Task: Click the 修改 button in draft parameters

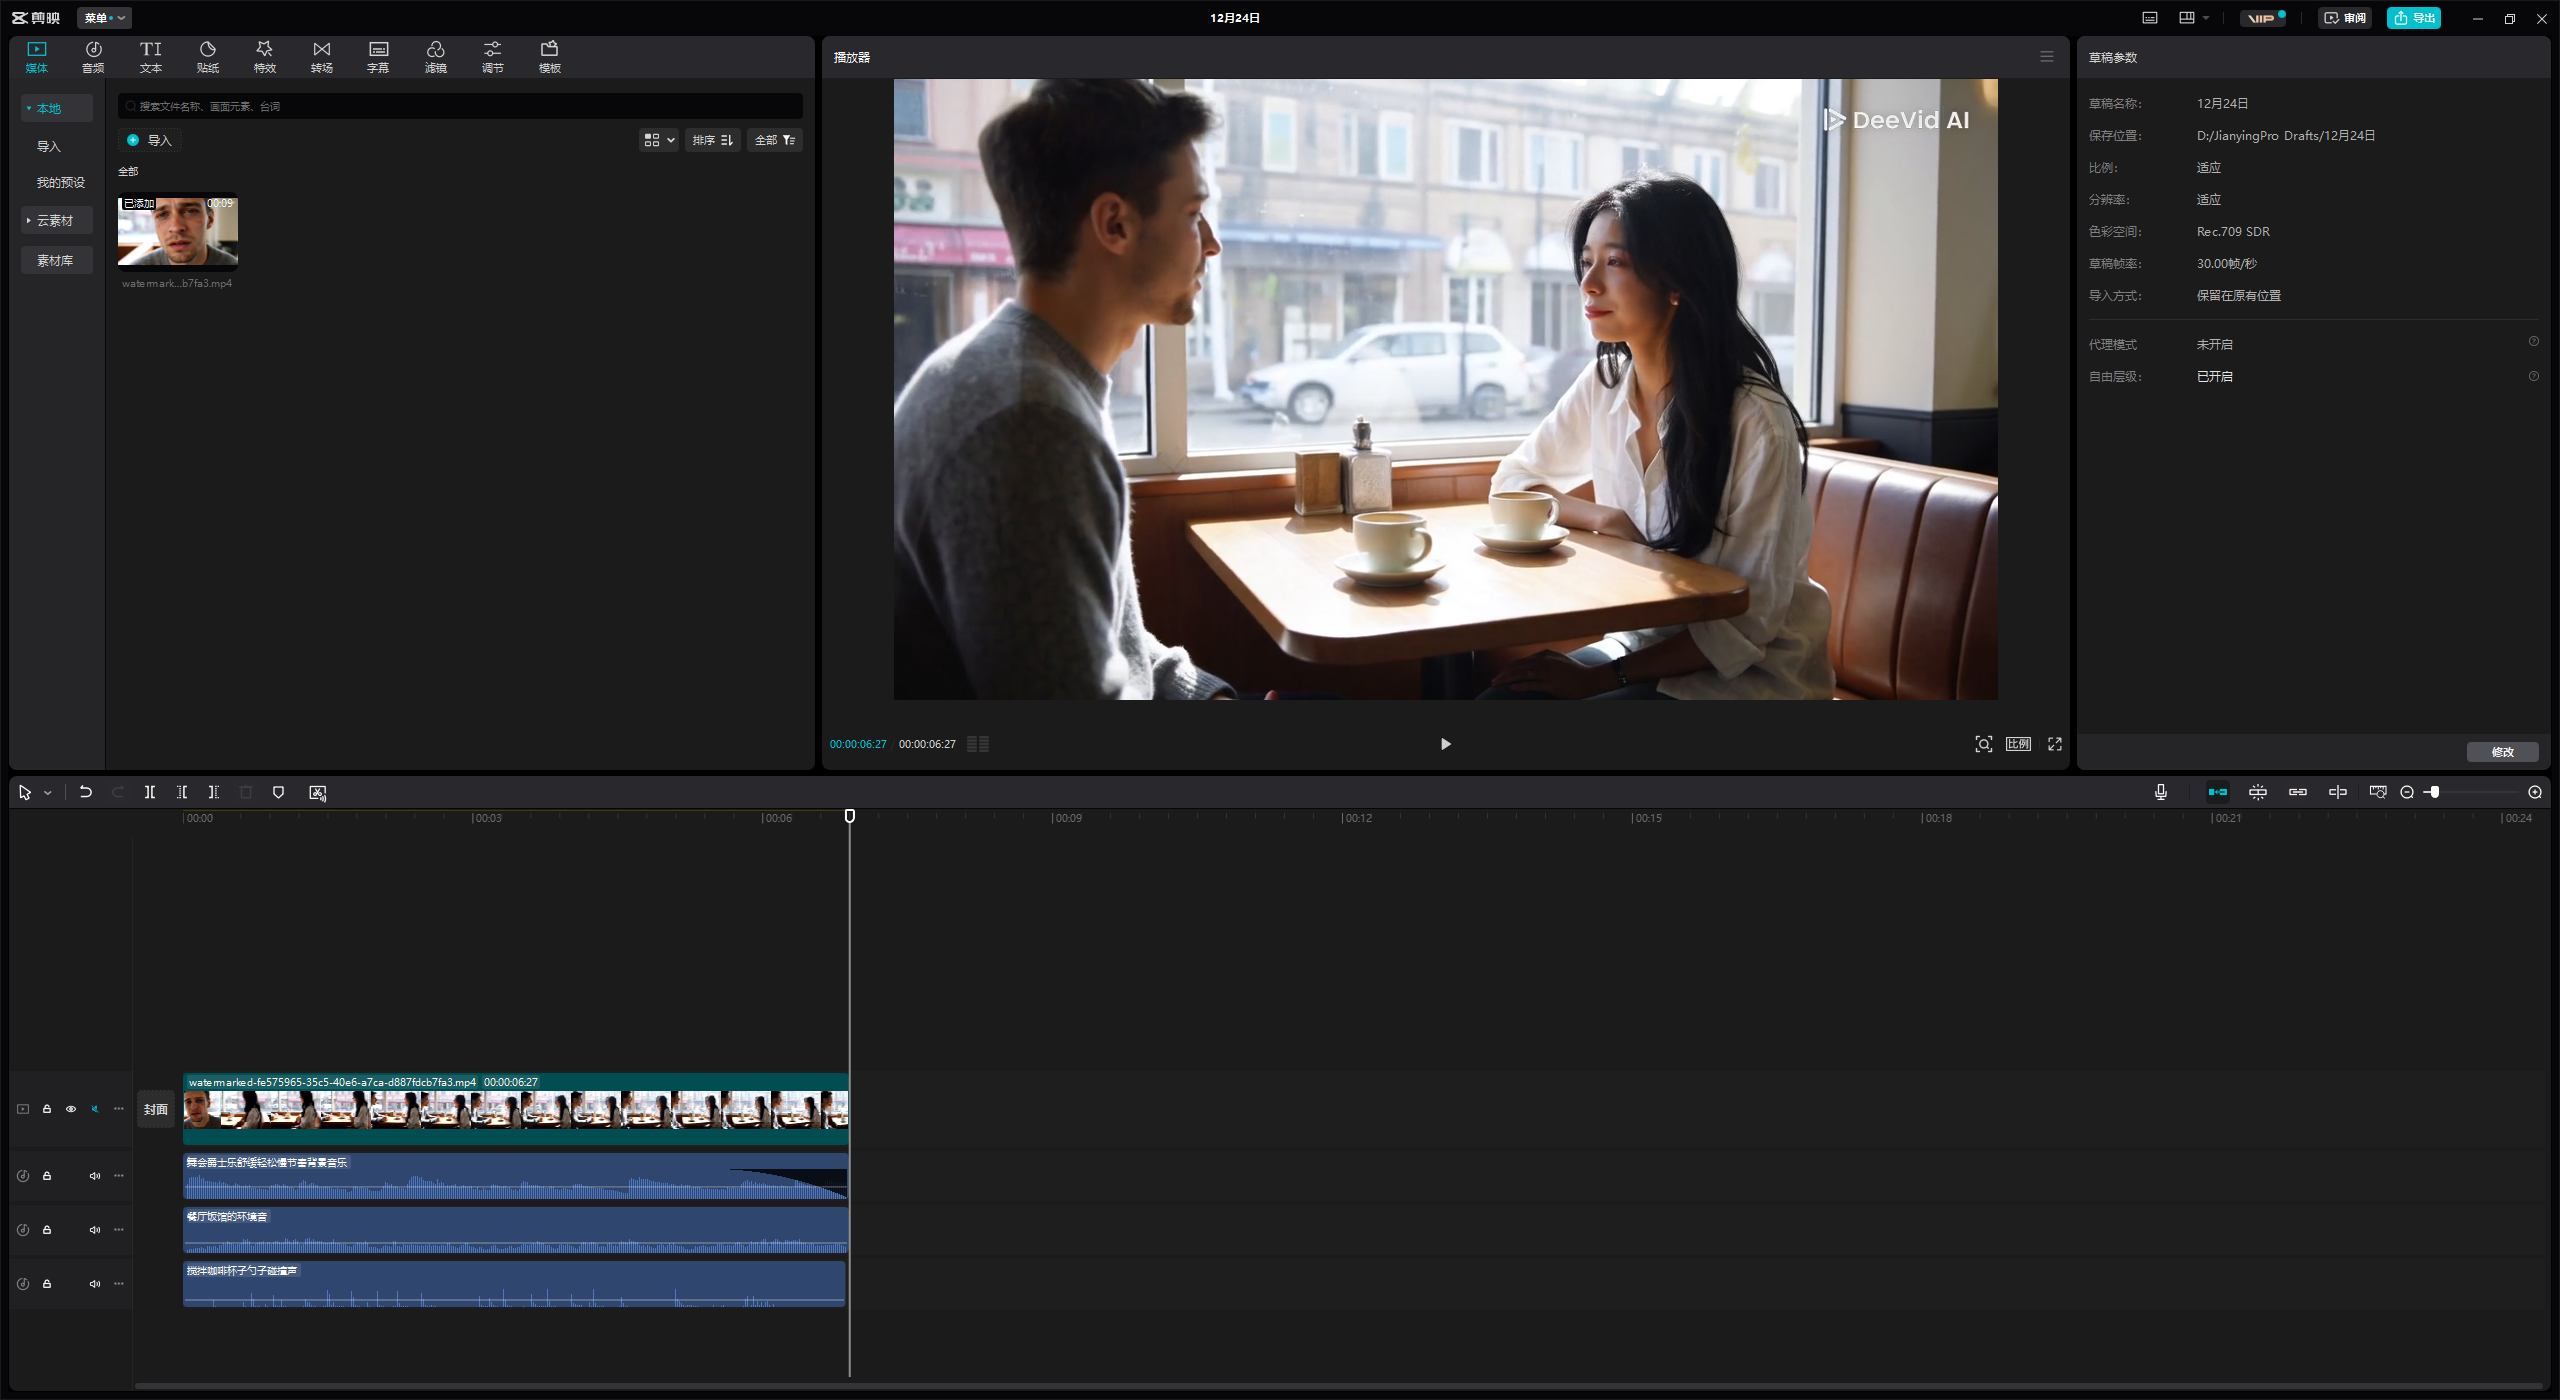Action: pos(2502,752)
